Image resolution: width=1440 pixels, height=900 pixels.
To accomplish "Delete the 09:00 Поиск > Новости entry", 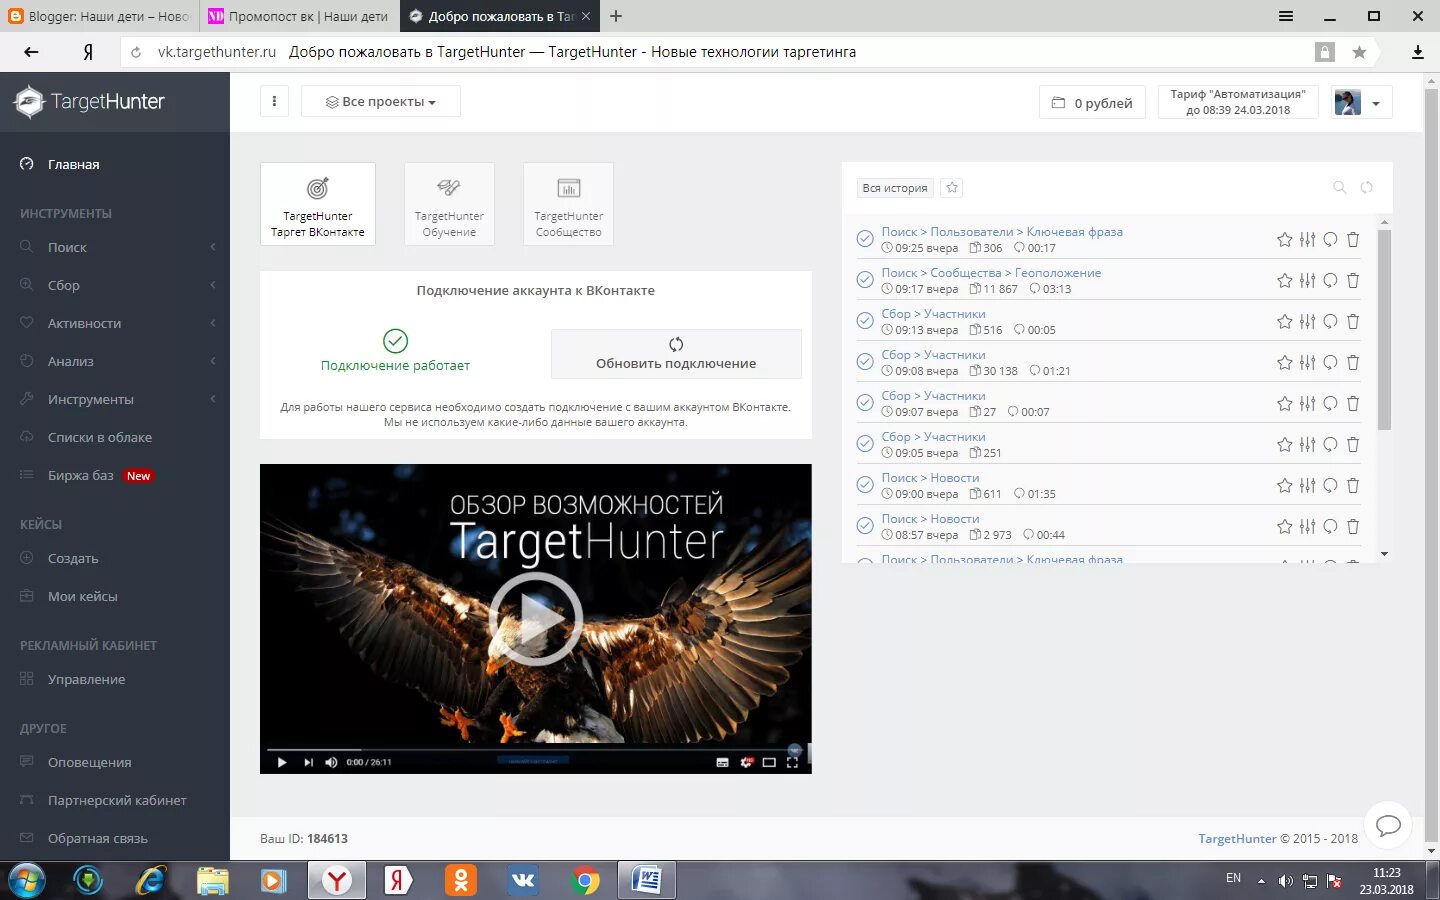I will 1353,485.
